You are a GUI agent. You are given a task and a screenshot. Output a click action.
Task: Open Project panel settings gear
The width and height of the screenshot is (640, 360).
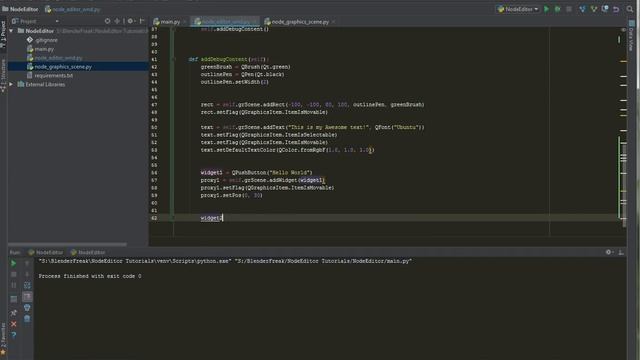click(x=131, y=21)
